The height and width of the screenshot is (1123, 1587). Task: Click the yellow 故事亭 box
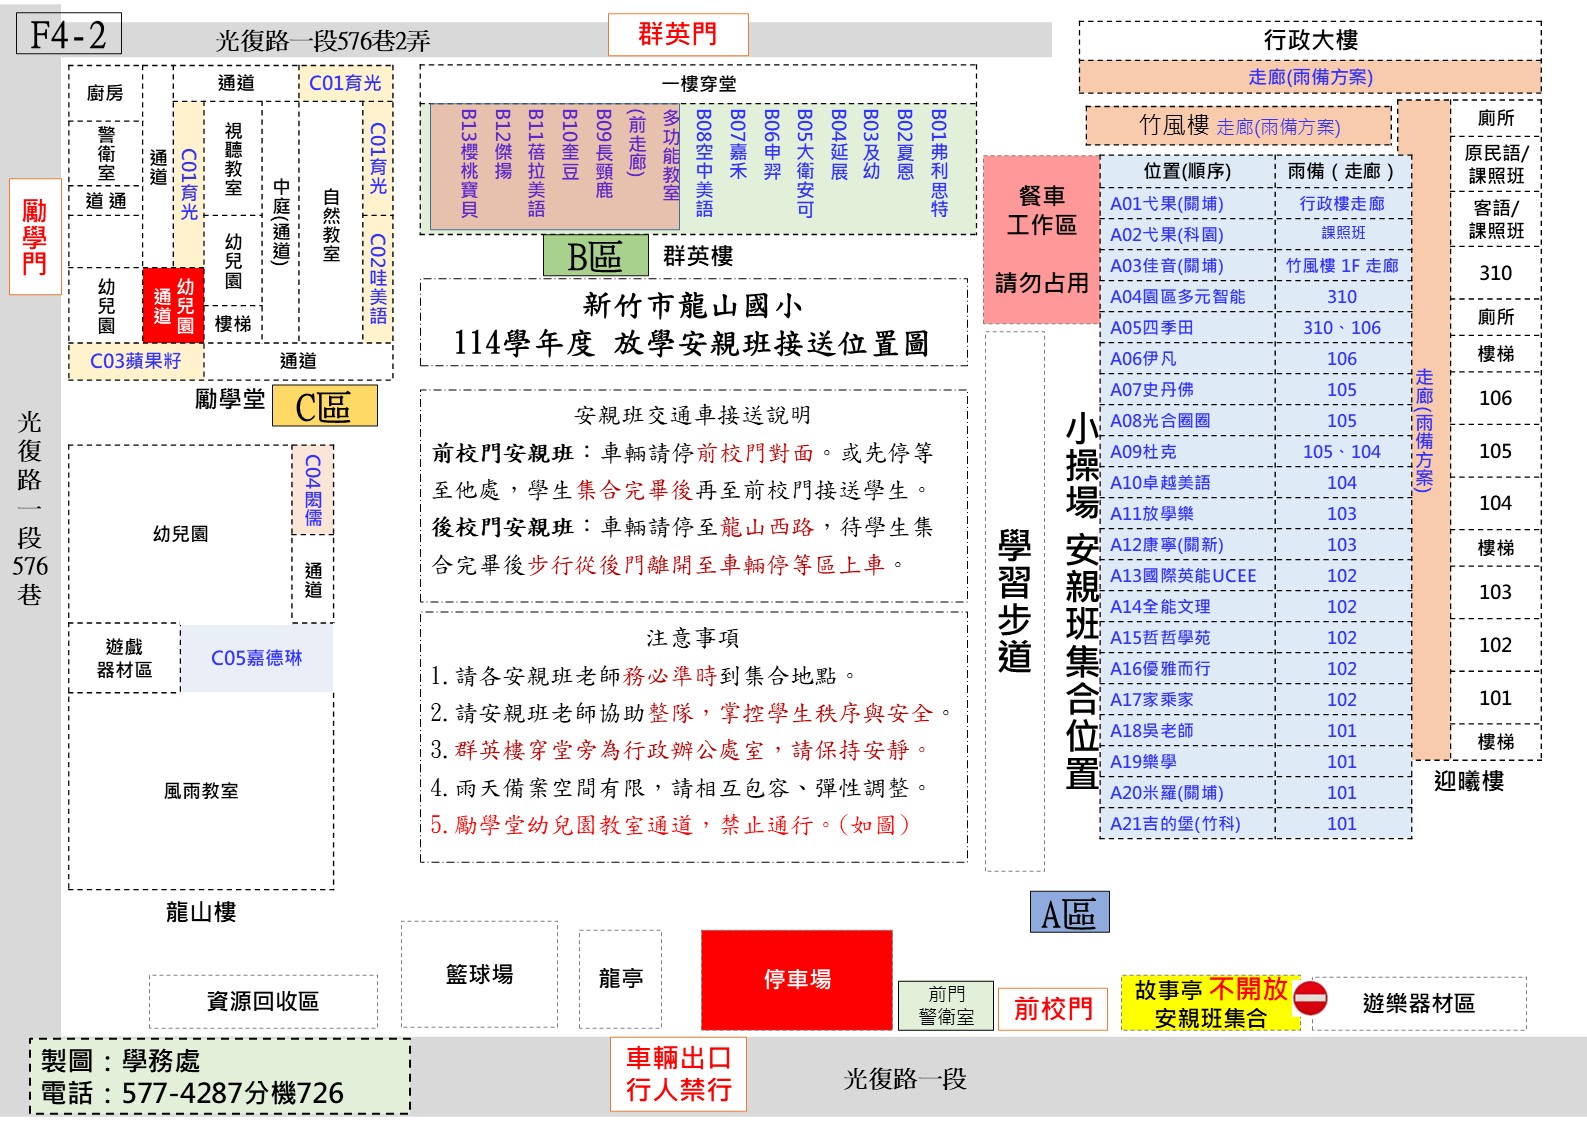point(1209,1003)
